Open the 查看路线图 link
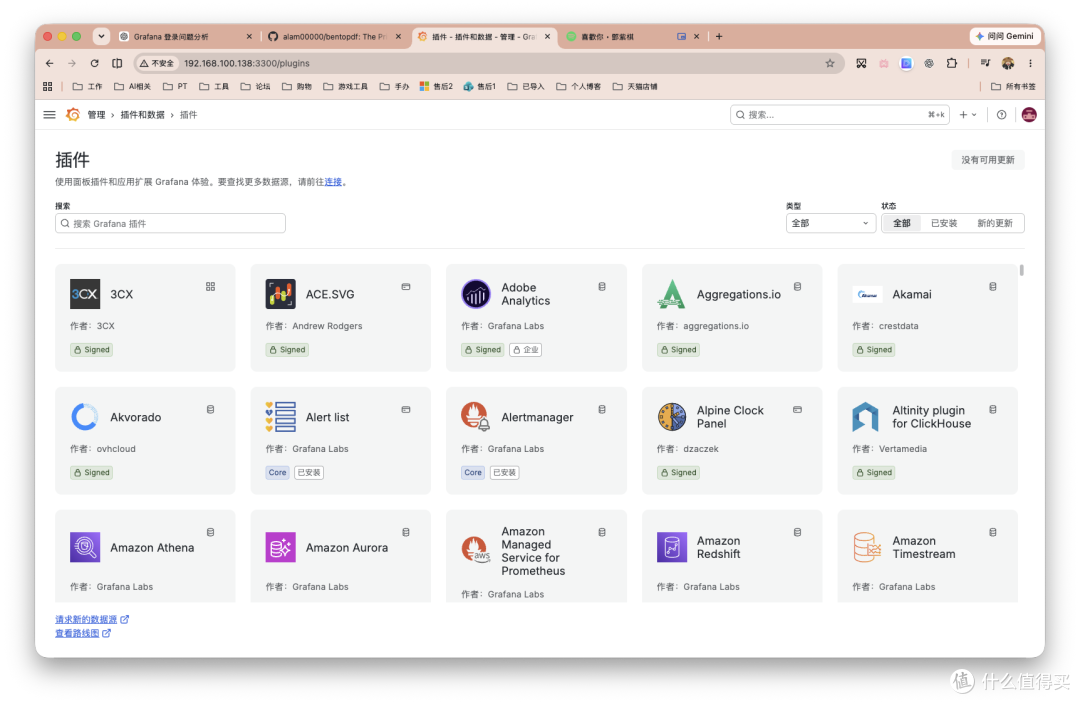 coord(83,633)
